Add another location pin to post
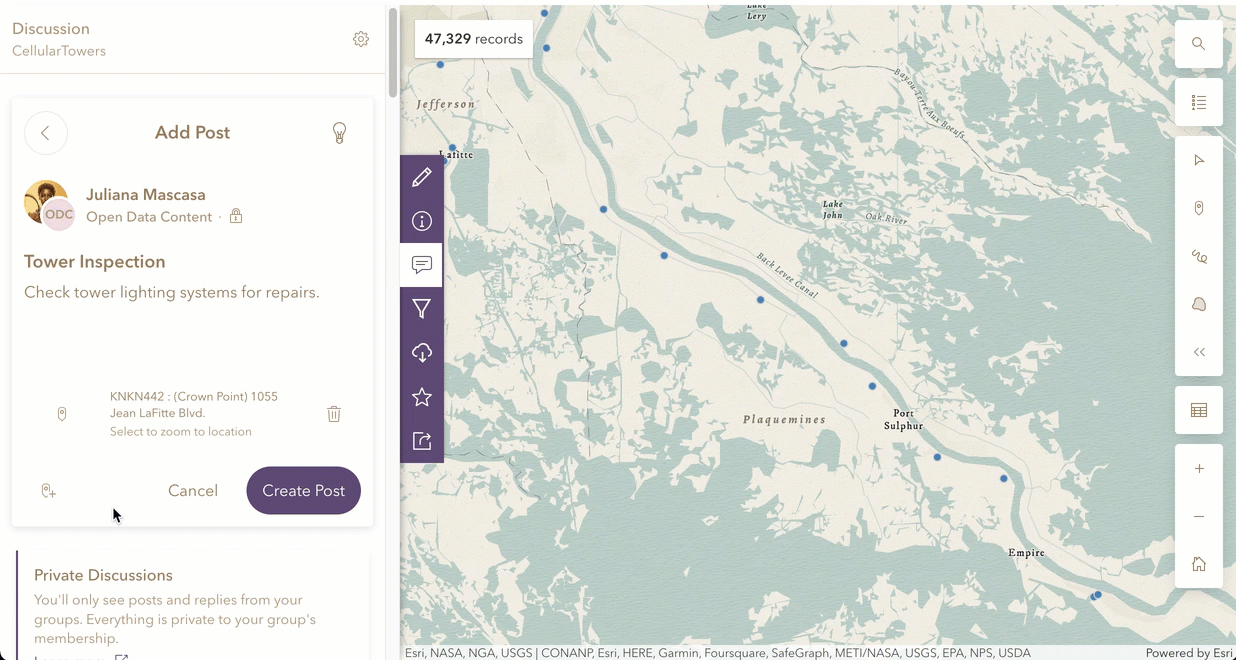Screen dimensions: 1236x660 (x=48, y=491)
